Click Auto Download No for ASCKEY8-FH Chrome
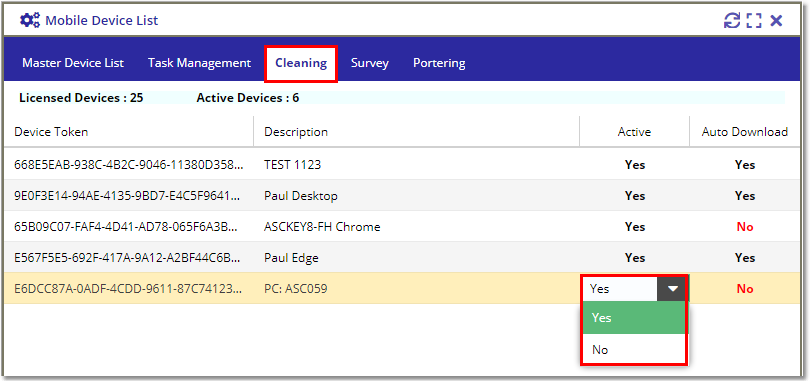This screenshot has width=810, height=383. (x=745, y=227)
